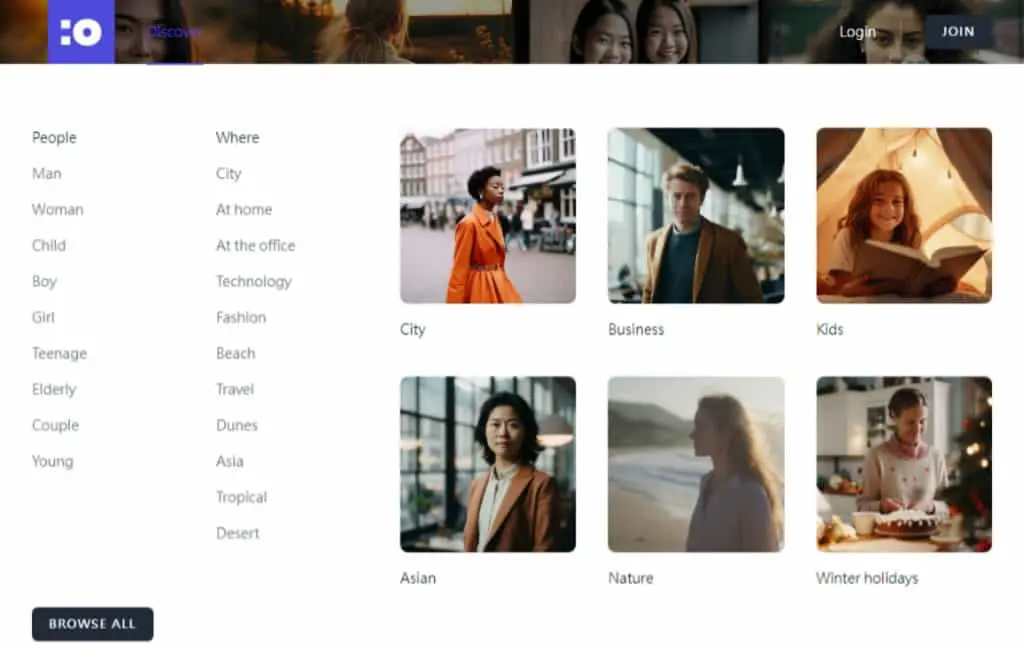
Task: Click the Login link
Action: [857, 31]
